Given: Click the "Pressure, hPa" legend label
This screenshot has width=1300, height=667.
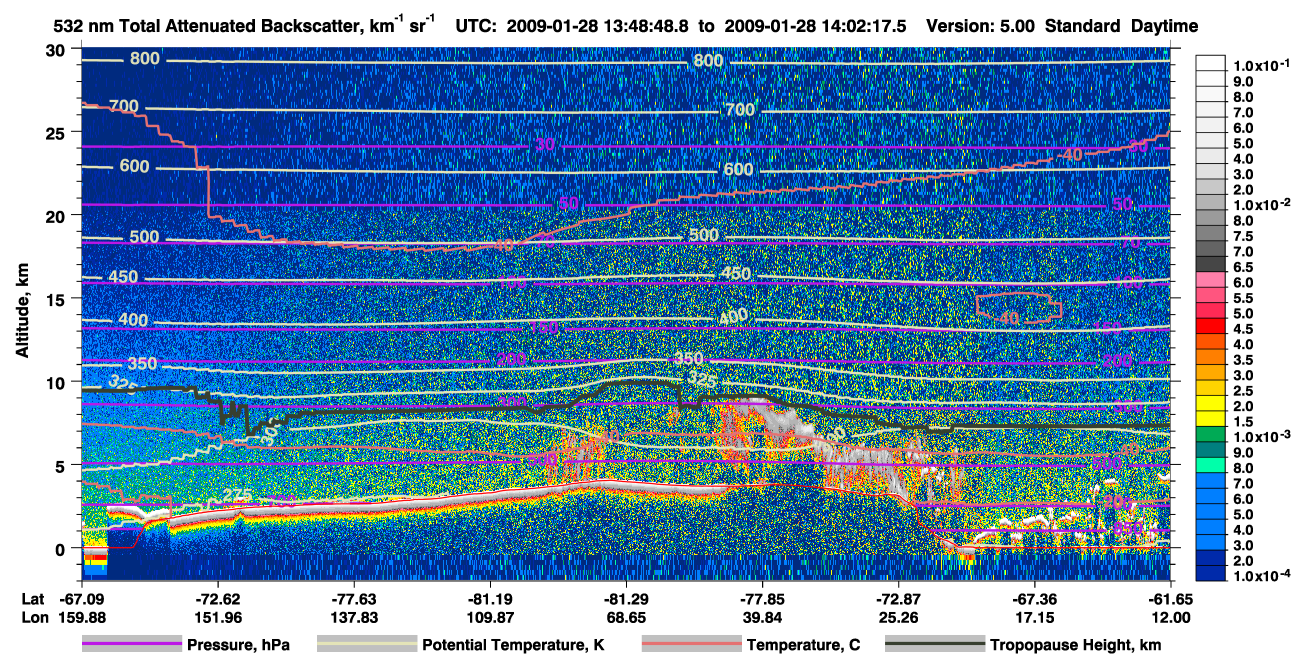Looking at the screenshot, I should [x=238, y=646].
